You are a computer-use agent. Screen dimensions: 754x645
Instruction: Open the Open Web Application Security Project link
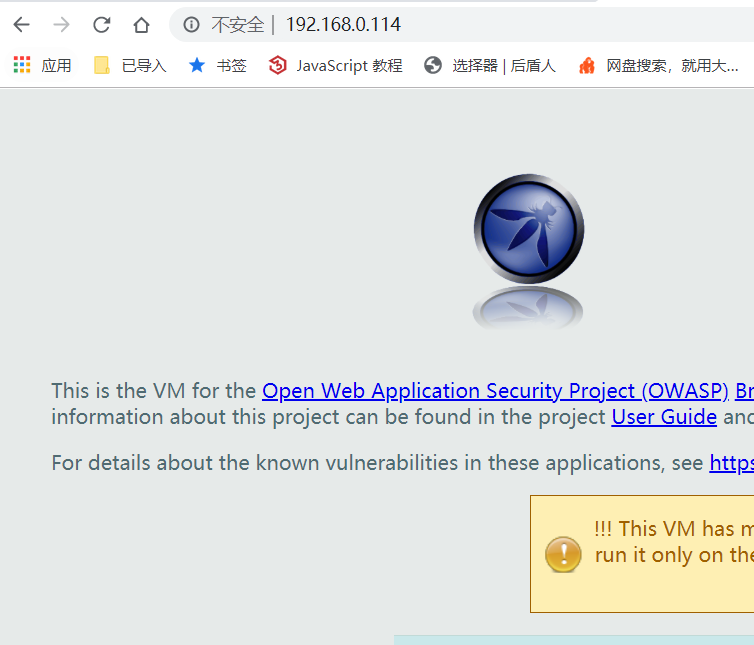(496, 391)
